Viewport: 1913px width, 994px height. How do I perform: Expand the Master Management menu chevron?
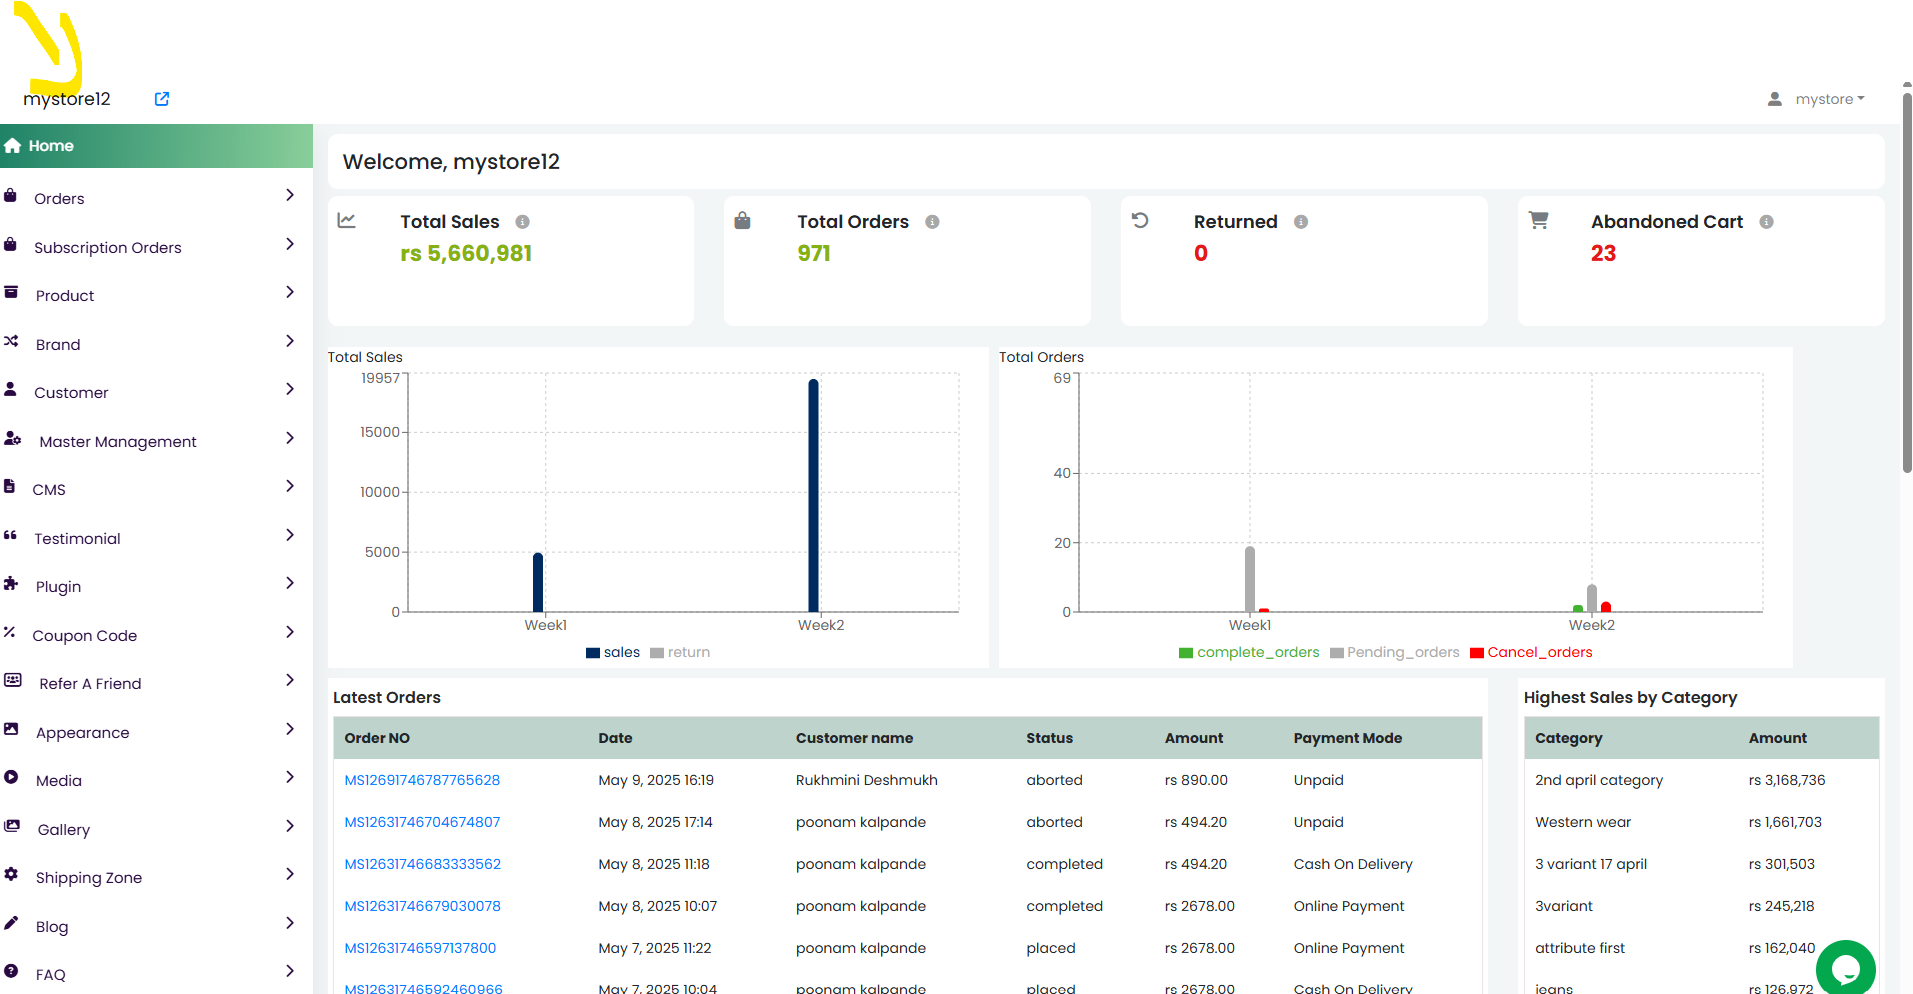(290, 438)
